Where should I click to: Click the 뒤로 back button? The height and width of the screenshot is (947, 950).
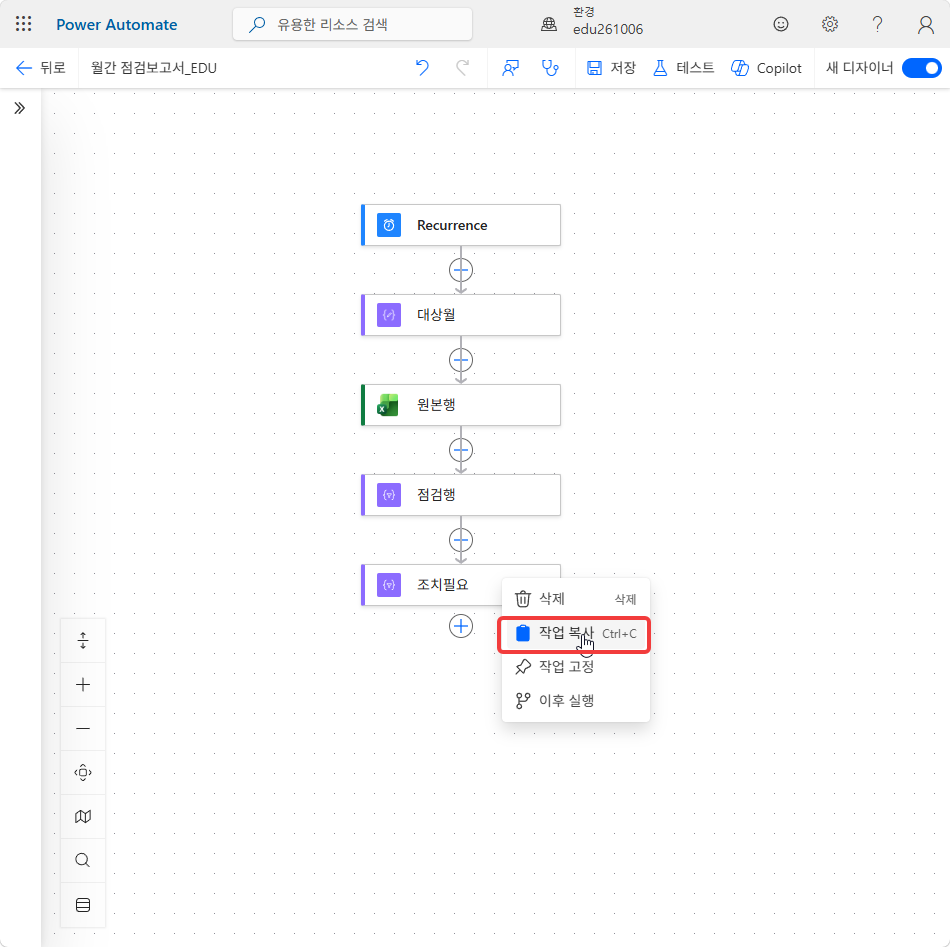[41, 68]
